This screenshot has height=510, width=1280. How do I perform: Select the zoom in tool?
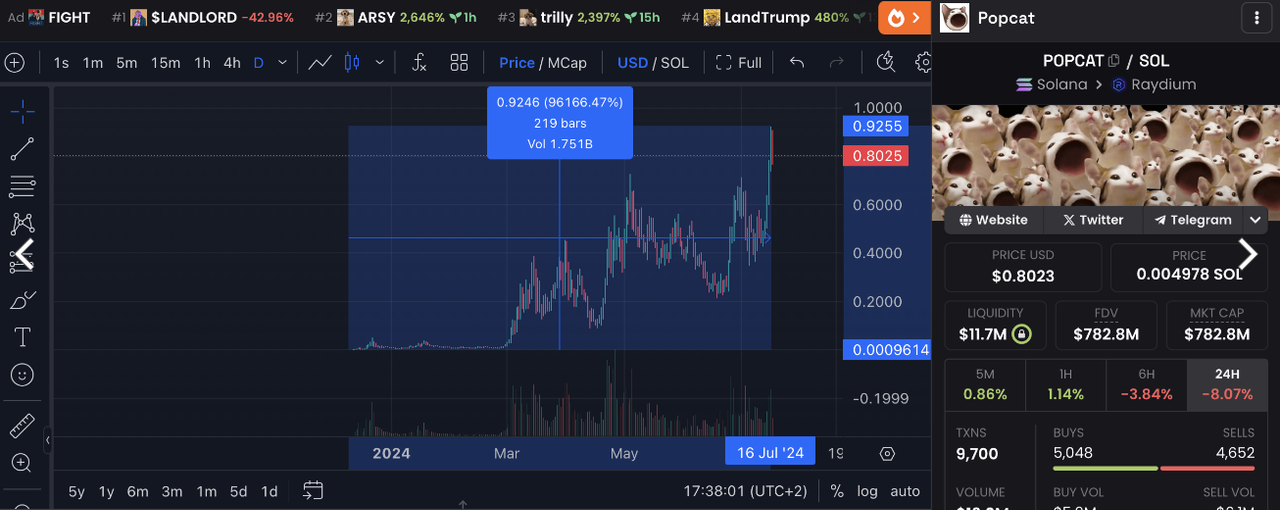click(22, 463)
